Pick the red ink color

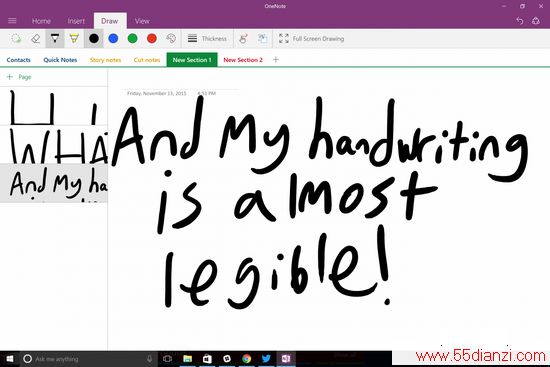click(152, 39)
